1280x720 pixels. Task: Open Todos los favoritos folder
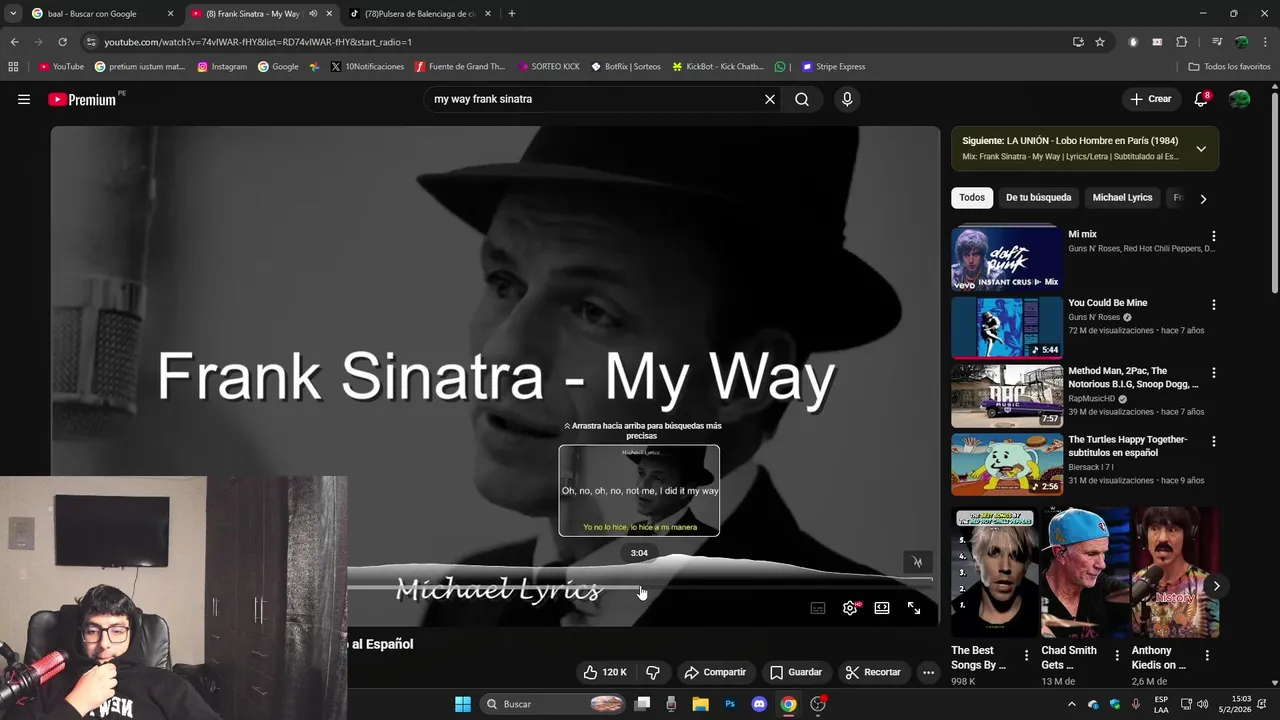click(1229, 67)
